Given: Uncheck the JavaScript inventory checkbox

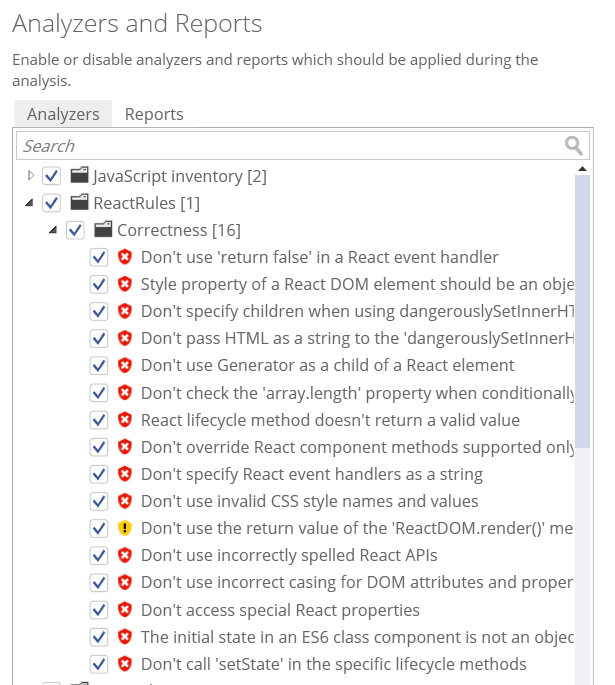Looking at the screenshot, I should click(52, 176).
